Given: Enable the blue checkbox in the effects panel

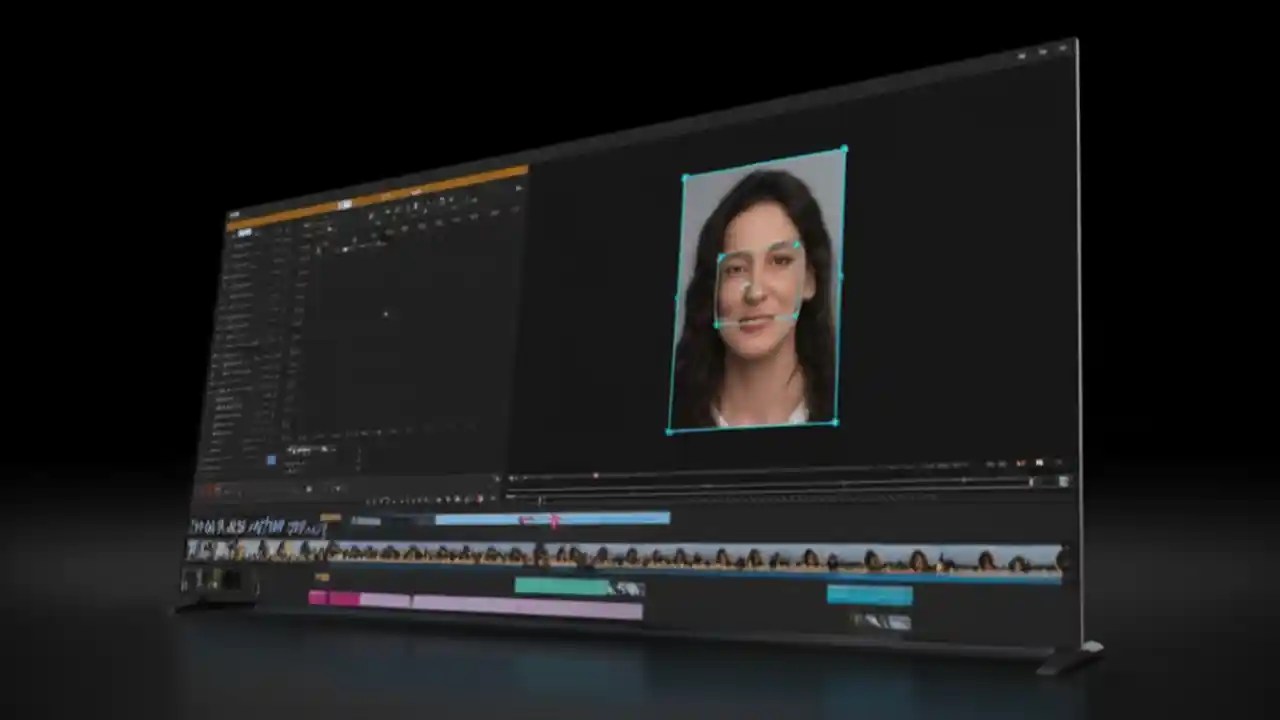Looking at the screenshot, I should (x=271, y=460).
